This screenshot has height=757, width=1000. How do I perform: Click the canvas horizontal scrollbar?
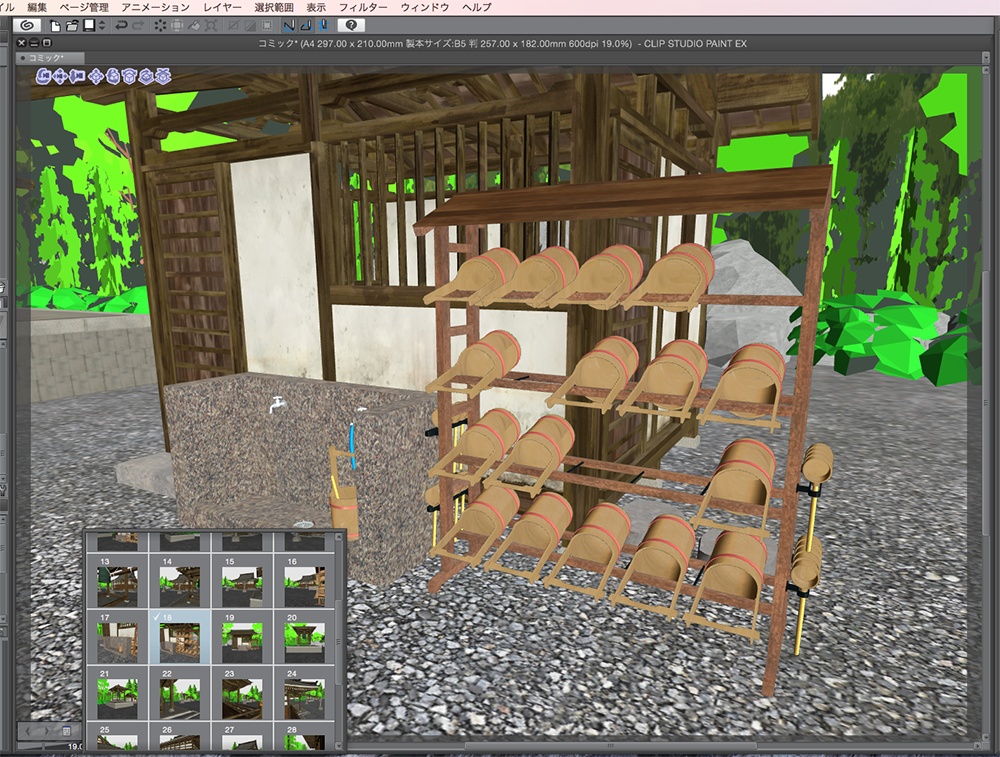point(610,745)
